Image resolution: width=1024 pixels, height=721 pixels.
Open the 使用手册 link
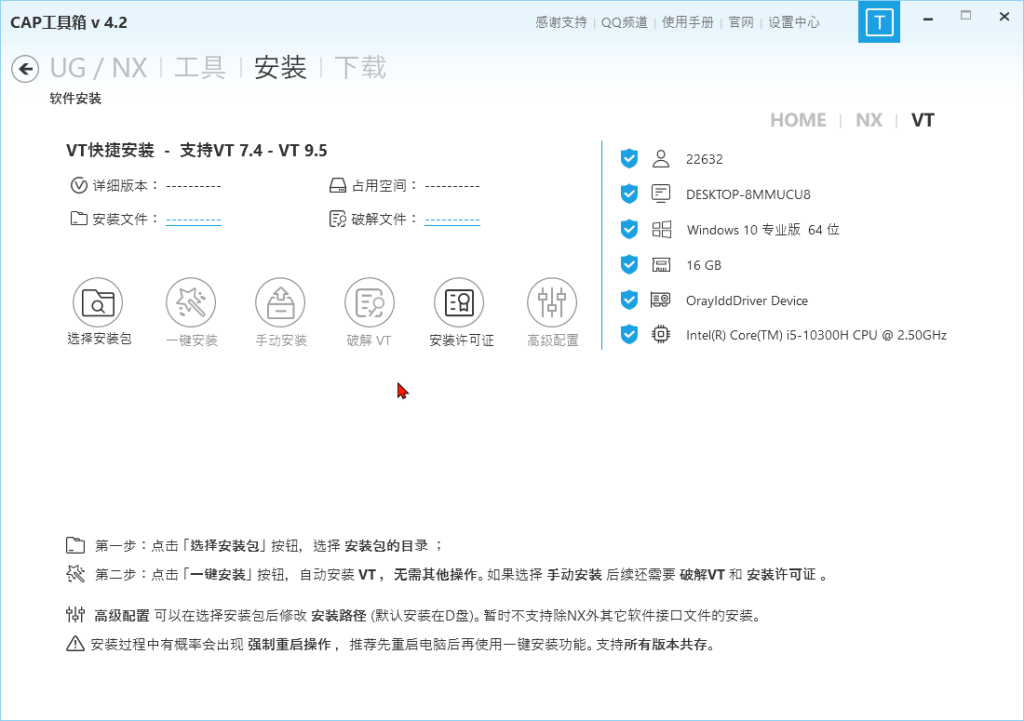[x=688, y=22]
